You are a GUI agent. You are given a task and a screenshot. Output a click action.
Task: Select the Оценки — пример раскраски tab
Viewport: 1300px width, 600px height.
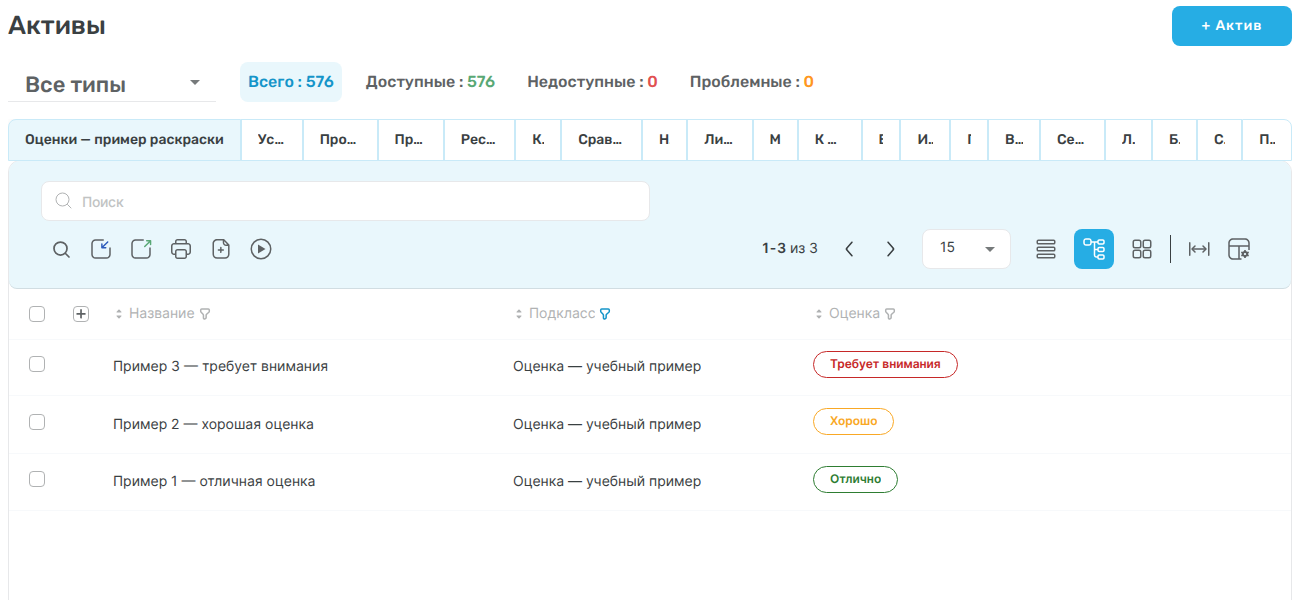(124, 140)
